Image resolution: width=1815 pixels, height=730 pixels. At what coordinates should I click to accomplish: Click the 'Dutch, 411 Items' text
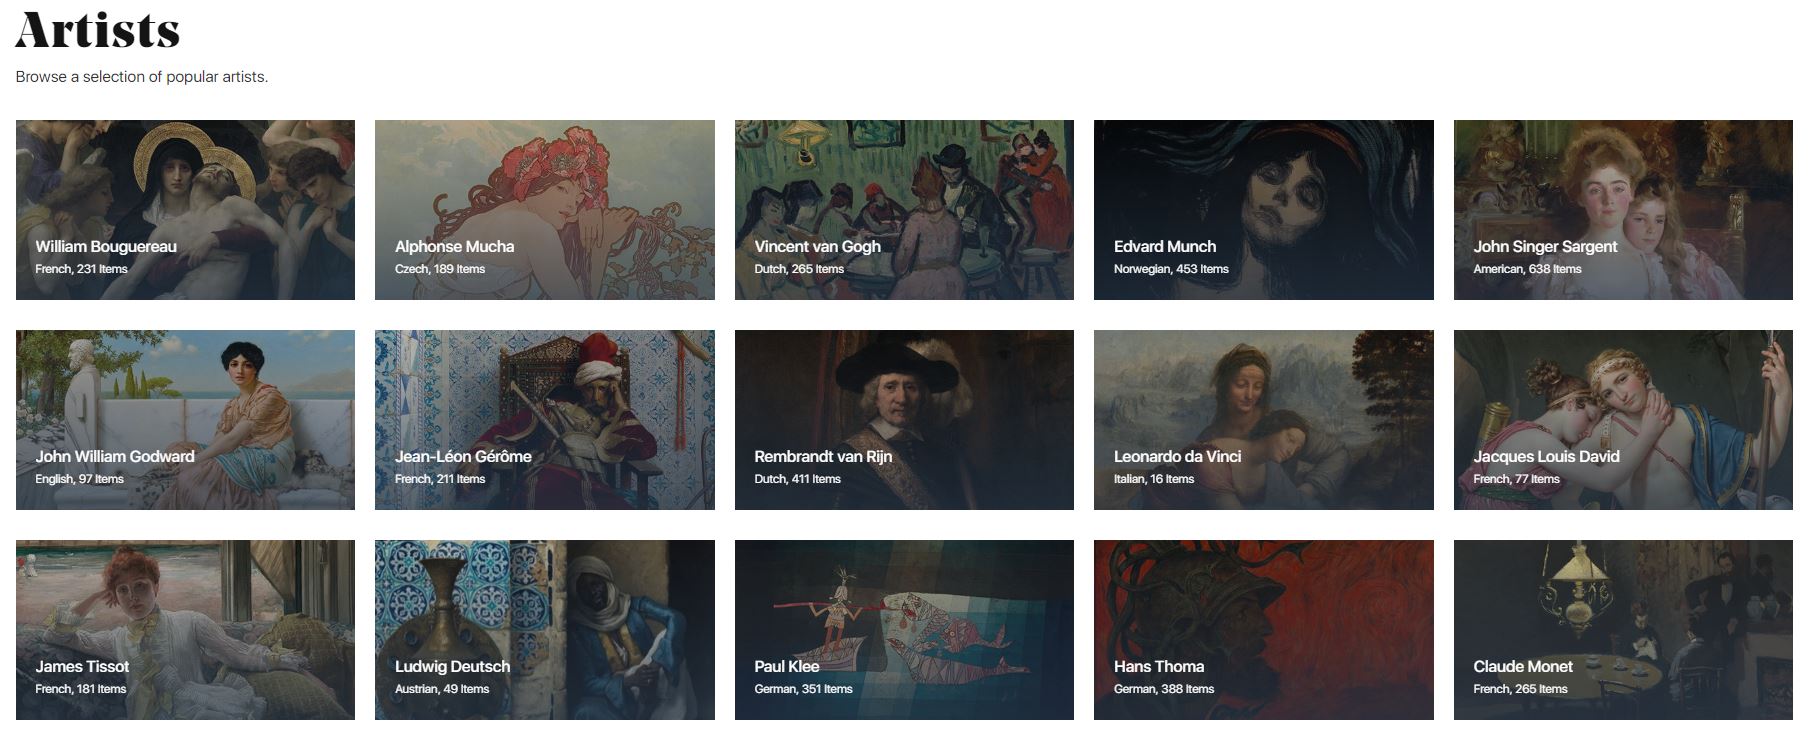click(797, 479)
